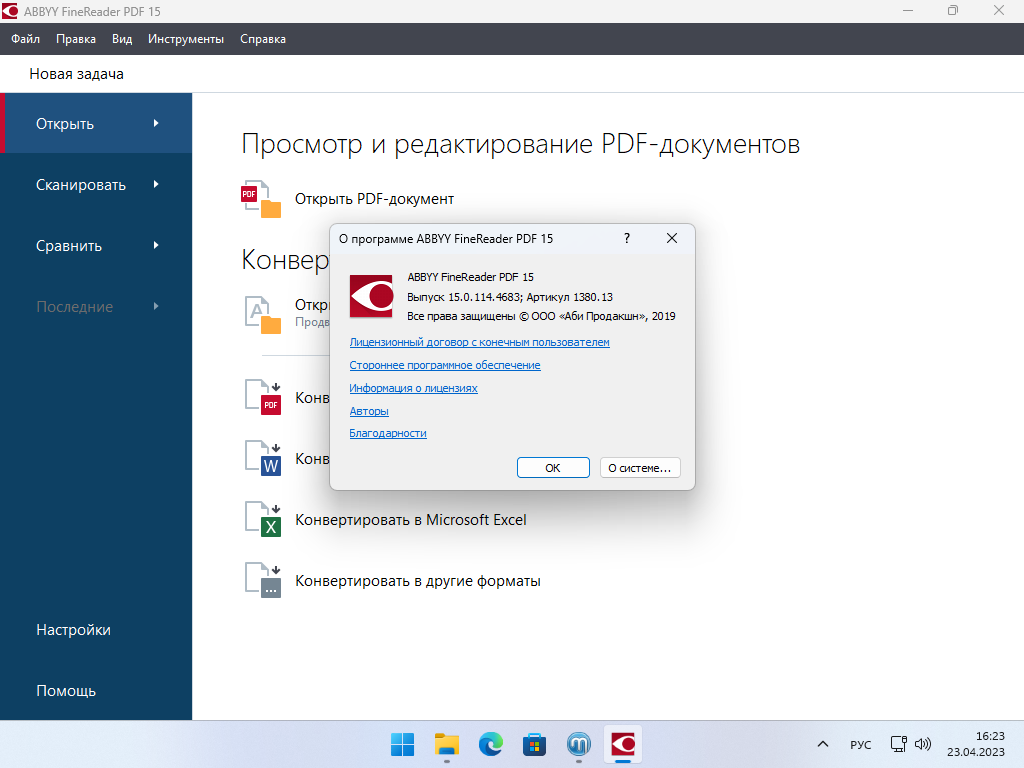Image resolution: width=1024 pixels, height=768 pixels.
Task: Click the Convert to Microsoft Excel icon
Action: click(x=263, y=519)
